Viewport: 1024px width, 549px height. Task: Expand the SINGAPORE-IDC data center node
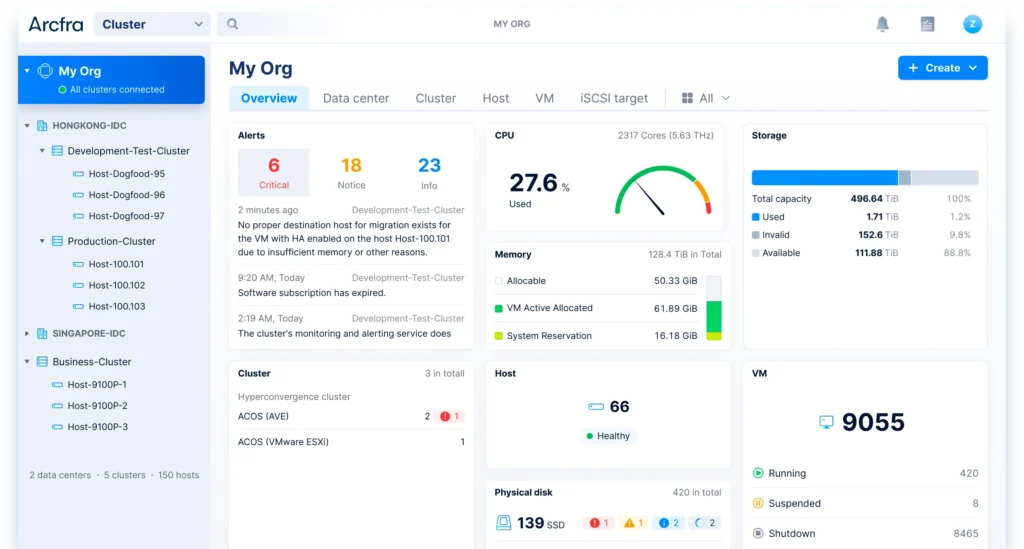pyautogui.click(x=27, y=333)
